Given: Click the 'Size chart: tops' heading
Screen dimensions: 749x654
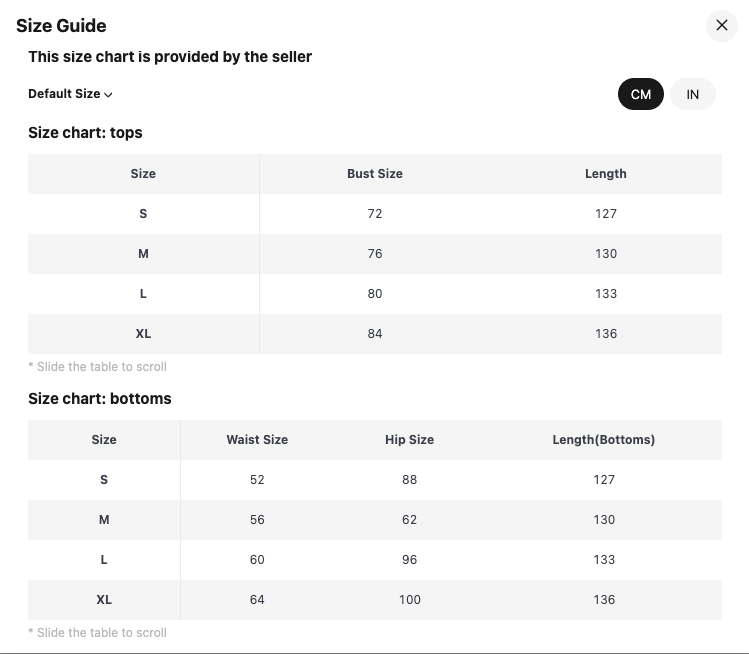Looking at the screenshot, I should [x=85, y=133].
